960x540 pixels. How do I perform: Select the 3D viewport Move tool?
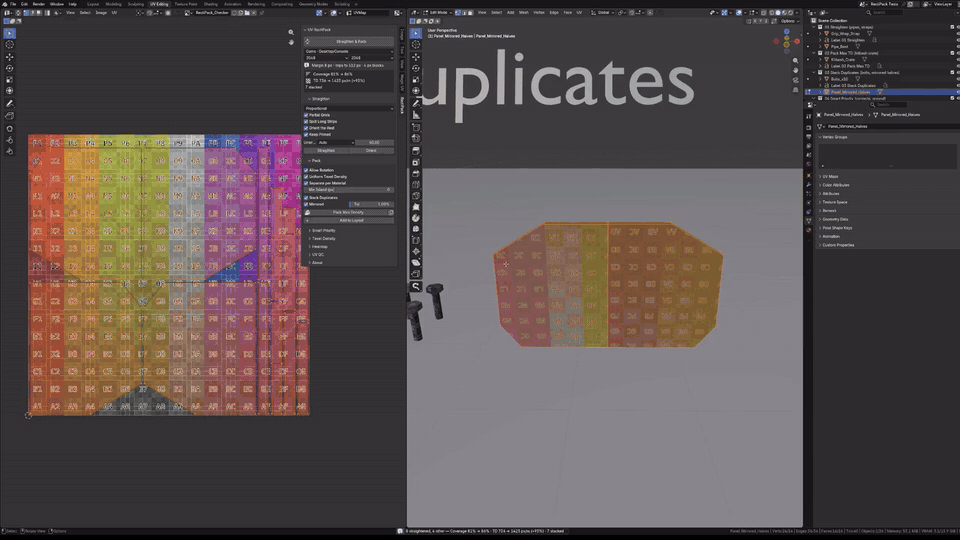coord(416,56)
